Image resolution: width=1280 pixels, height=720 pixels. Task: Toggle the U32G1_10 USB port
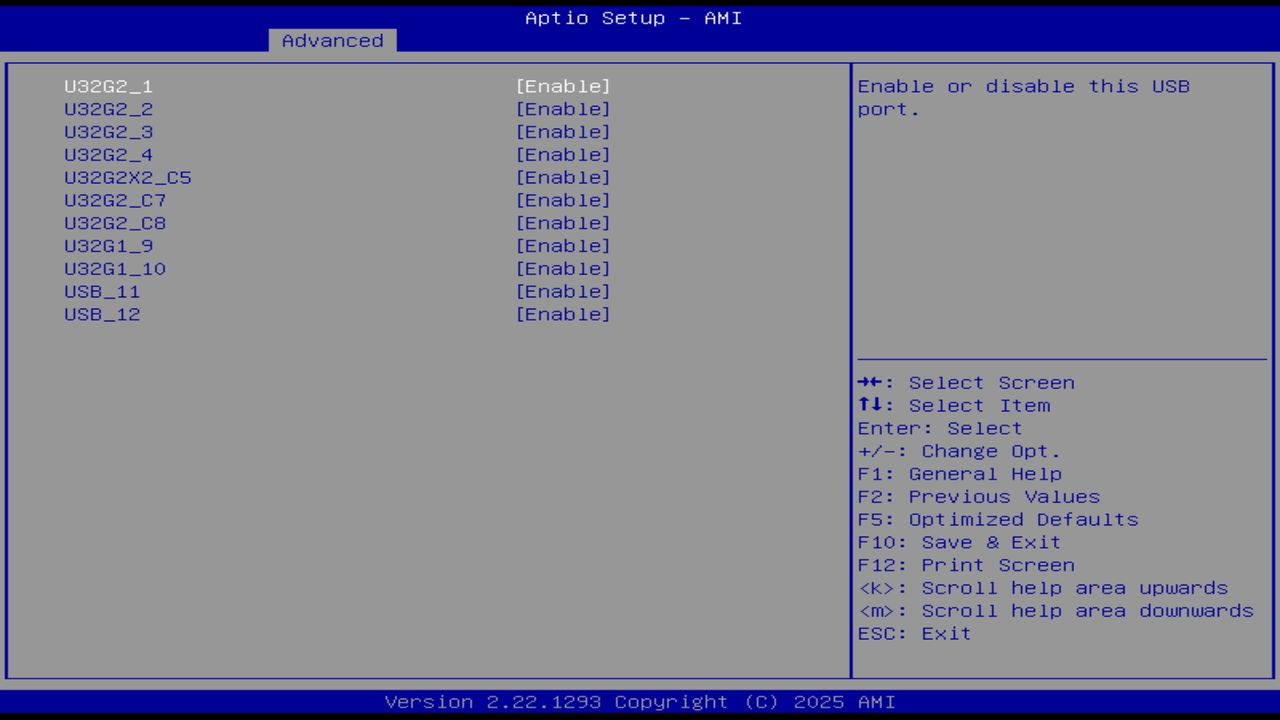563,268
